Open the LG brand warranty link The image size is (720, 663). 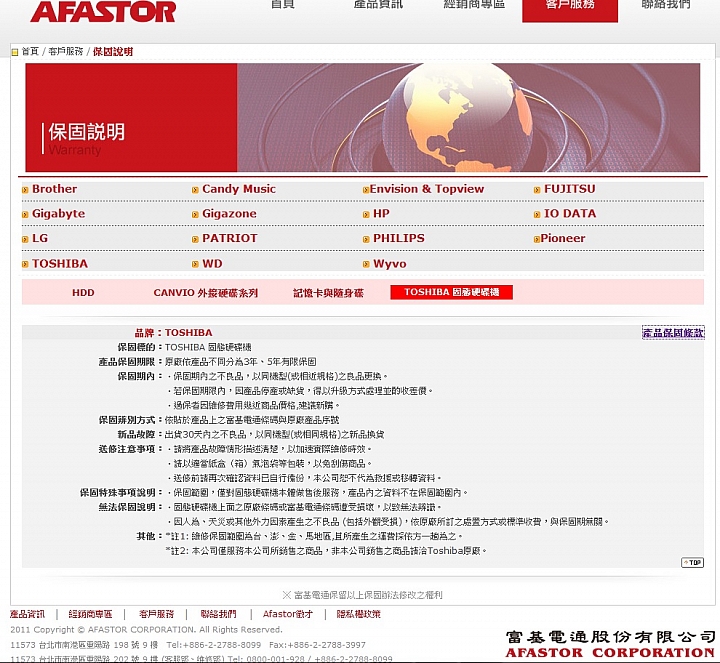(40, 238)
